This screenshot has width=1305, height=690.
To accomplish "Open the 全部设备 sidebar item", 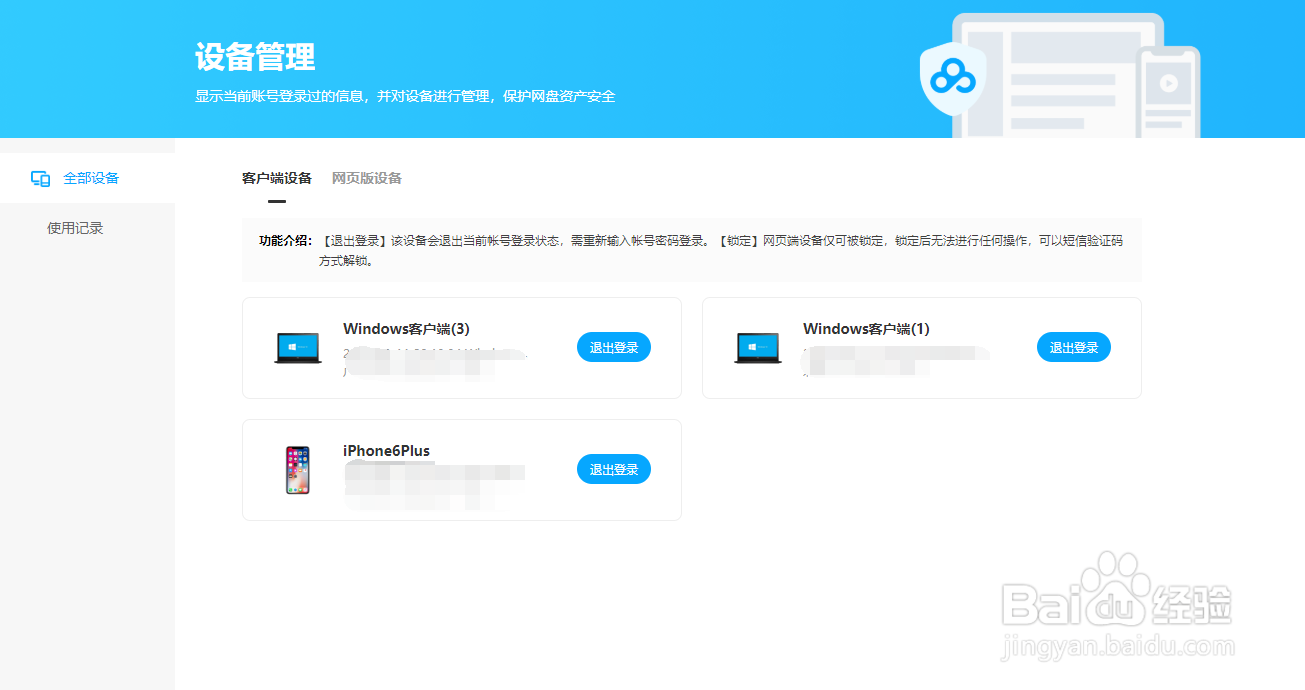I will [x=87, y=178].
